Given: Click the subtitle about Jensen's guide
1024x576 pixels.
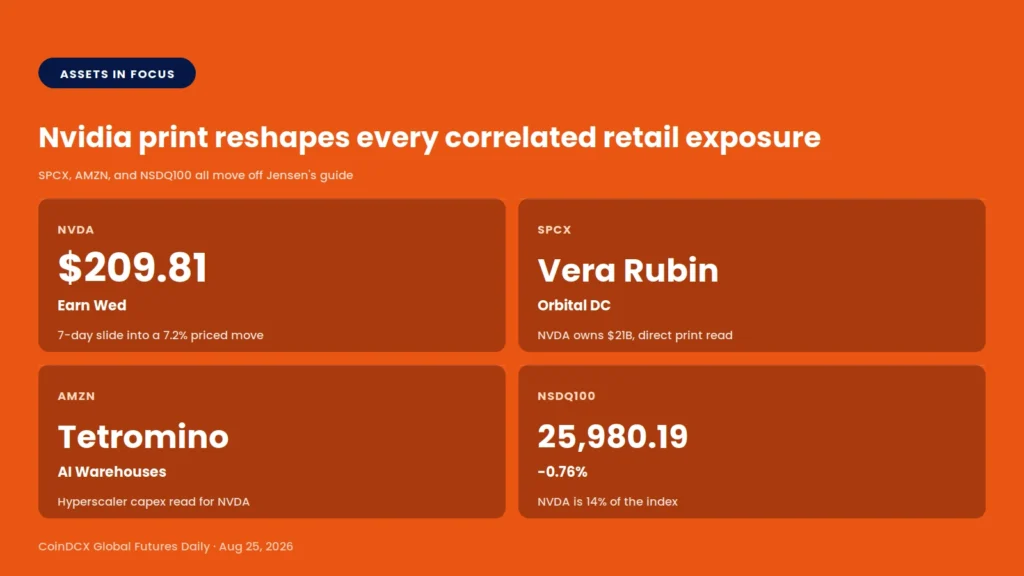Looking at the screenshot, I should (195, 175).
